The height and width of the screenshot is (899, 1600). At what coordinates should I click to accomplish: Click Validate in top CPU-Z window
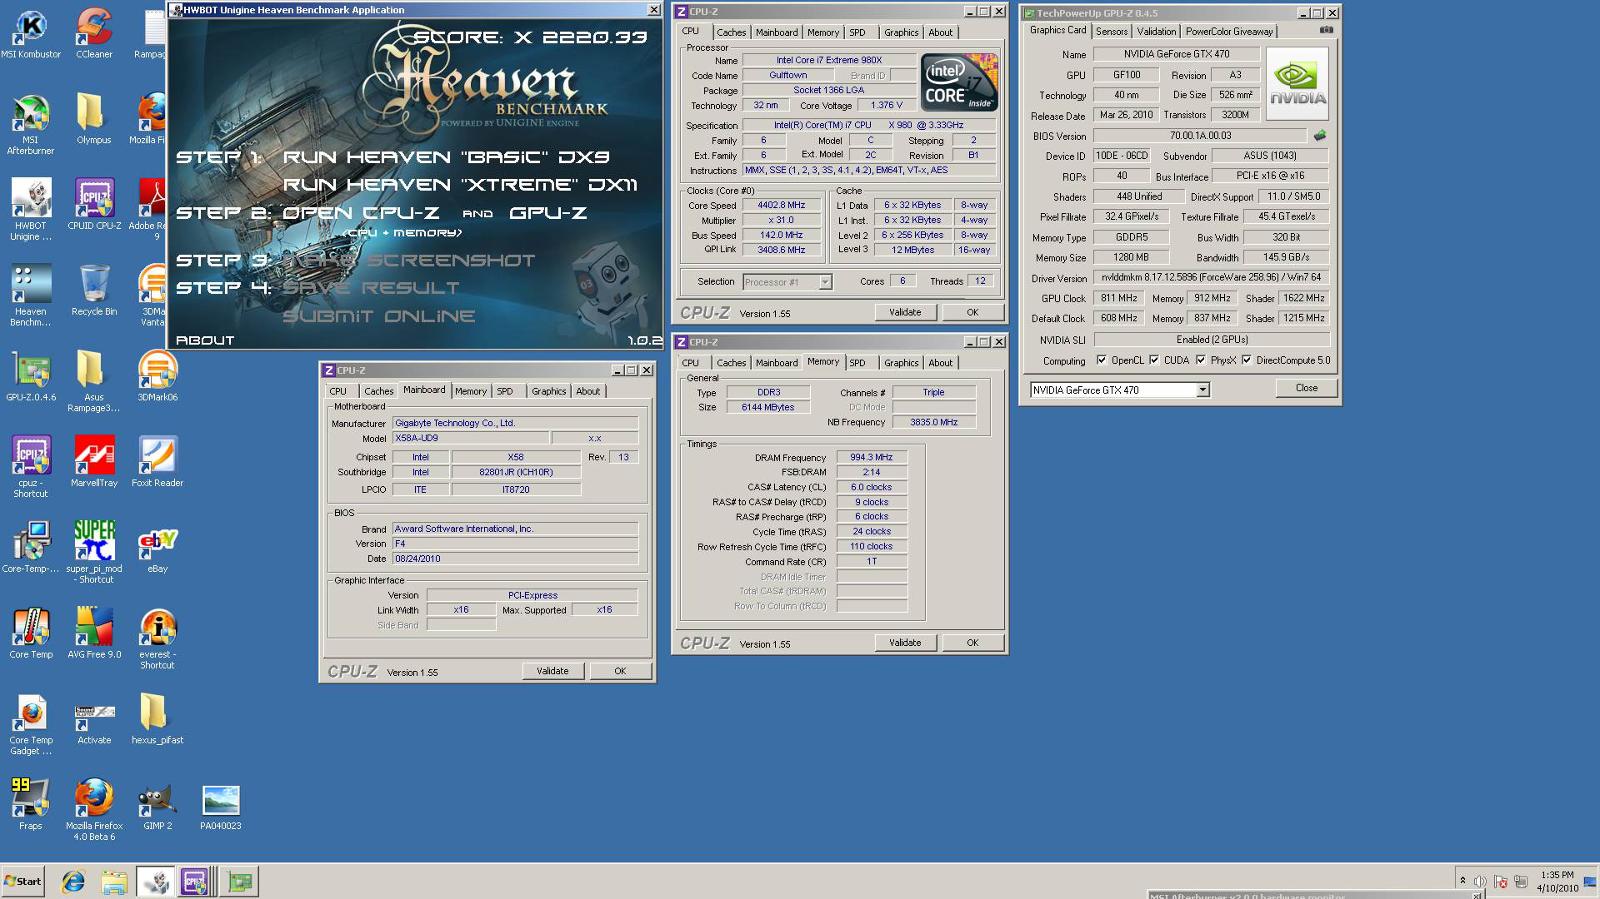[905, 312]
